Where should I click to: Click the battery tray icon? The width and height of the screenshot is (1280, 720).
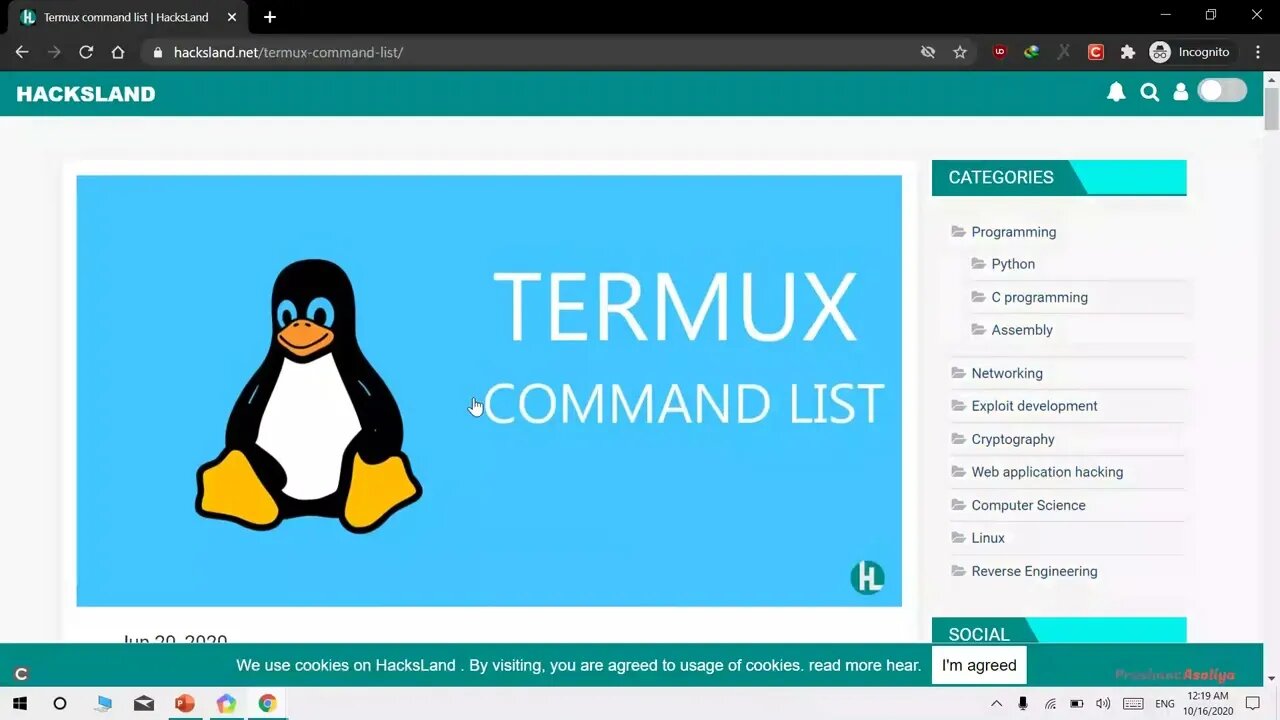click(x=1077, y=703)
